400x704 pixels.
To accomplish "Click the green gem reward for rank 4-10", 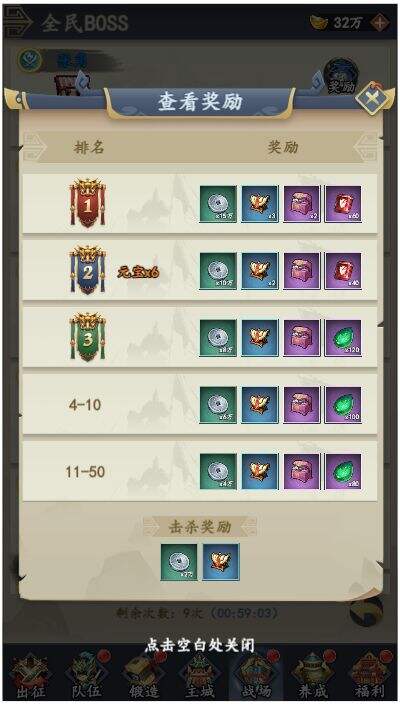I will [343, 405].
